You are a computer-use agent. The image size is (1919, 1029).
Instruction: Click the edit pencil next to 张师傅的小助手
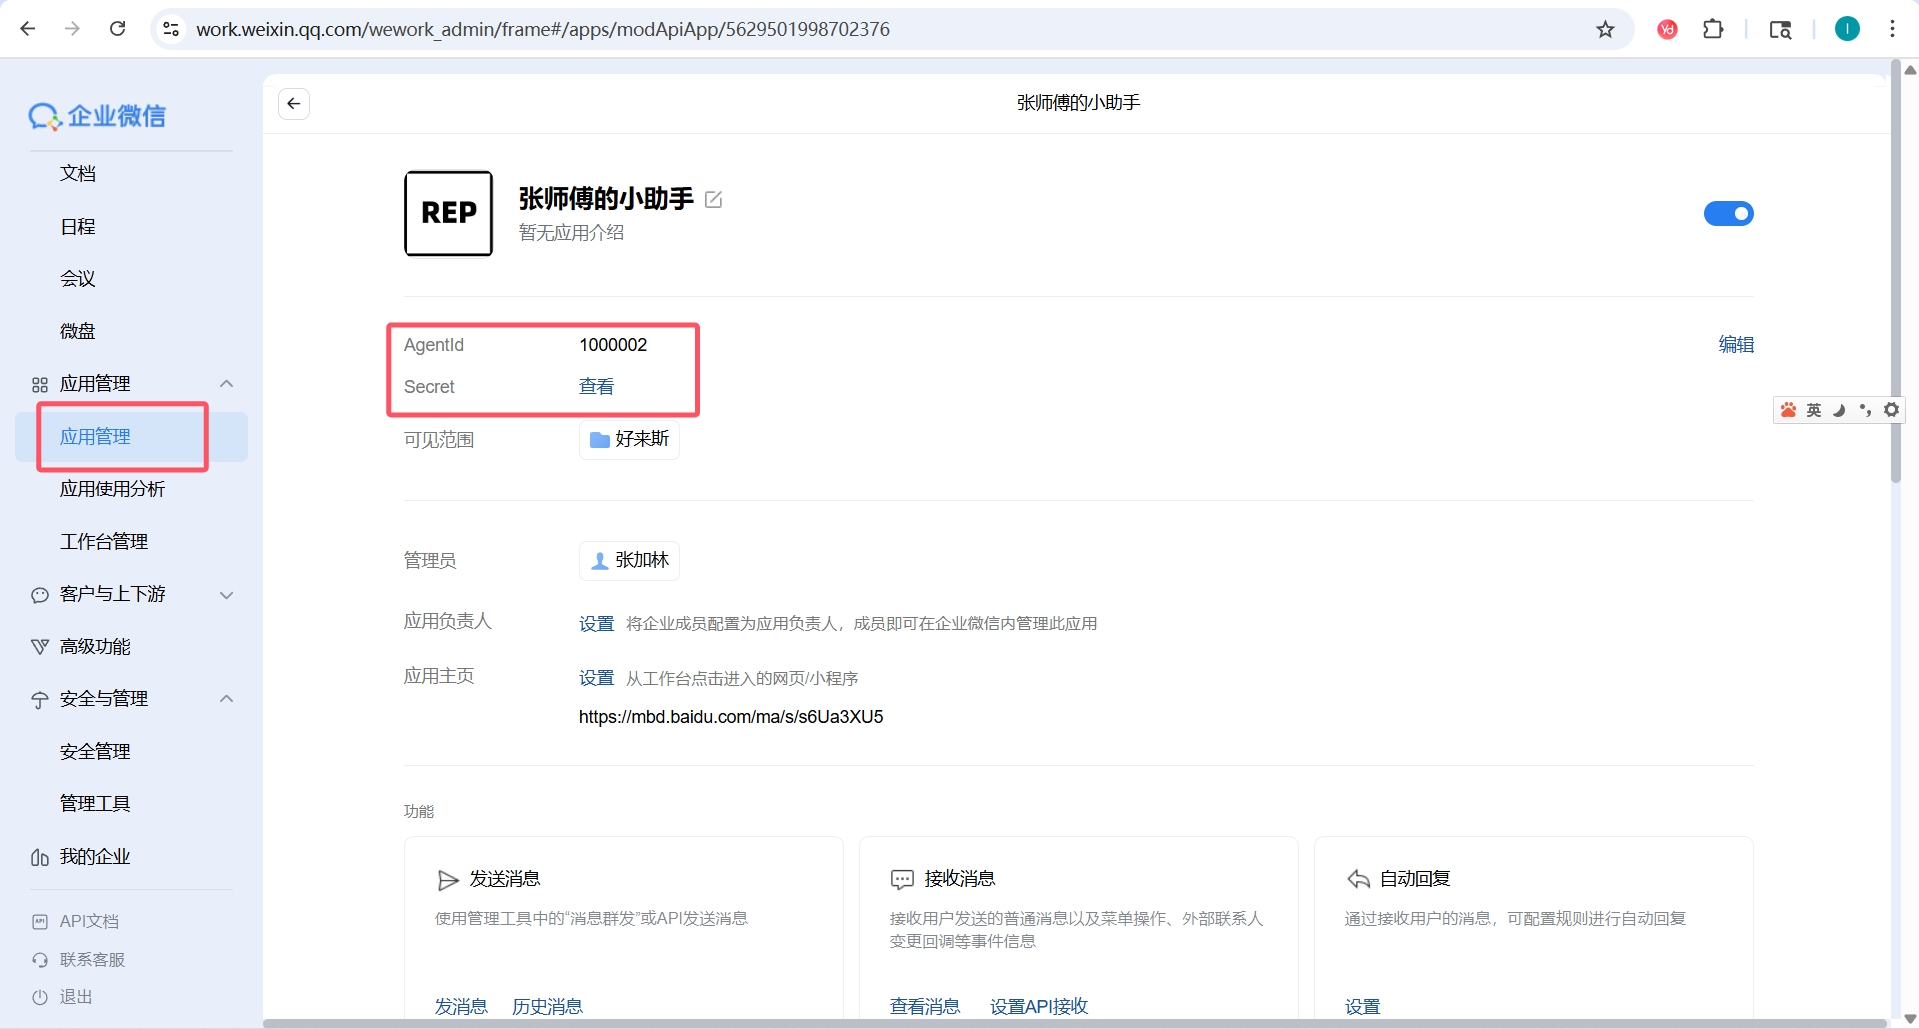(x=713, y=200)
